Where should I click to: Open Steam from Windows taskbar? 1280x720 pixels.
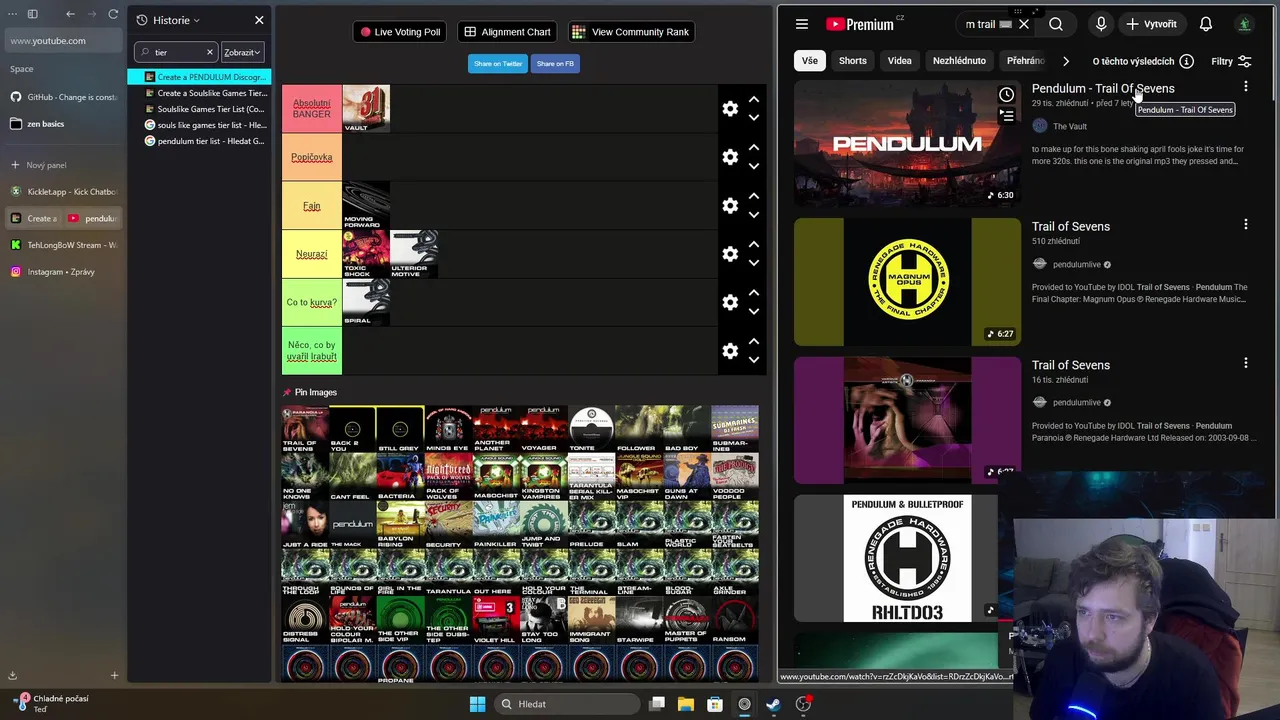773,704
